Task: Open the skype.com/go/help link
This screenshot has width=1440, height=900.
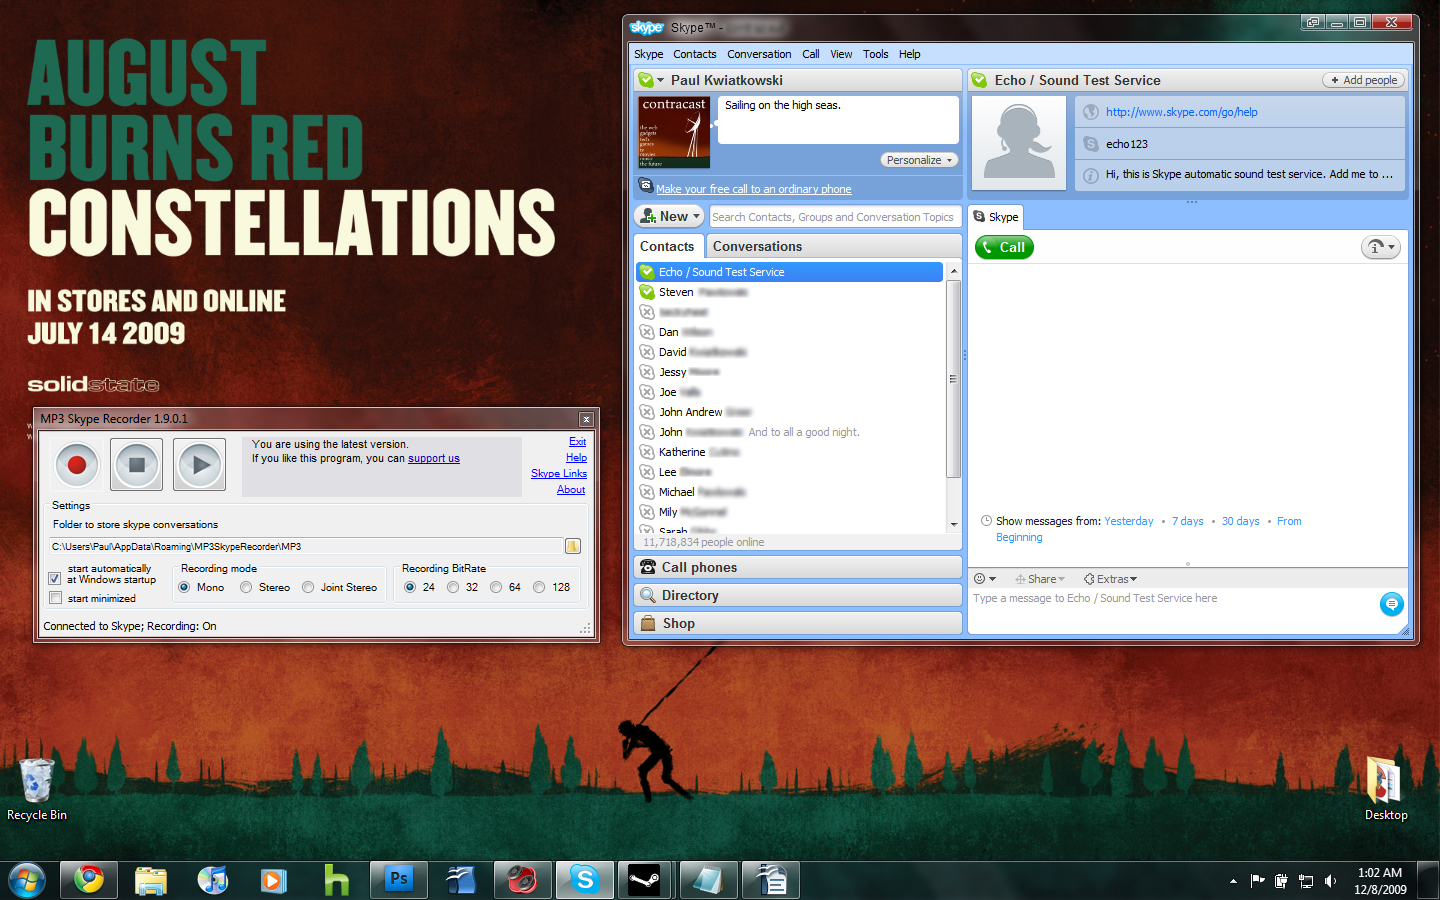Action: 1181,112
